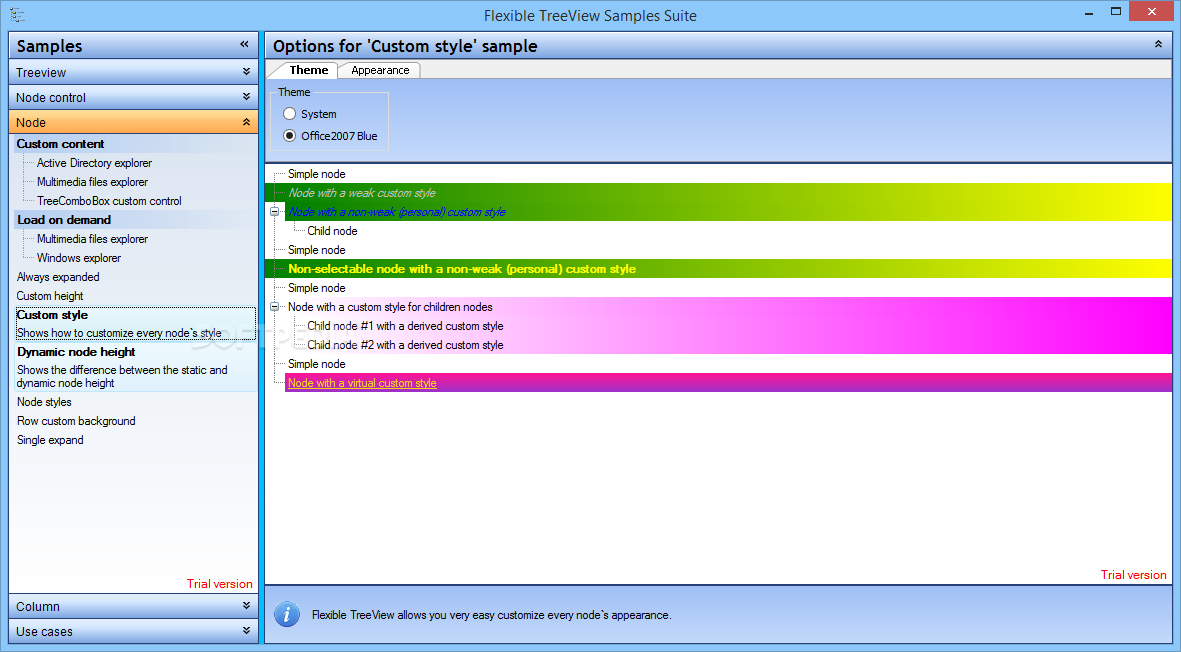Select the Always expanded sample
Viewport: 1181px width, 652px height.
click(x=58, y=276)
